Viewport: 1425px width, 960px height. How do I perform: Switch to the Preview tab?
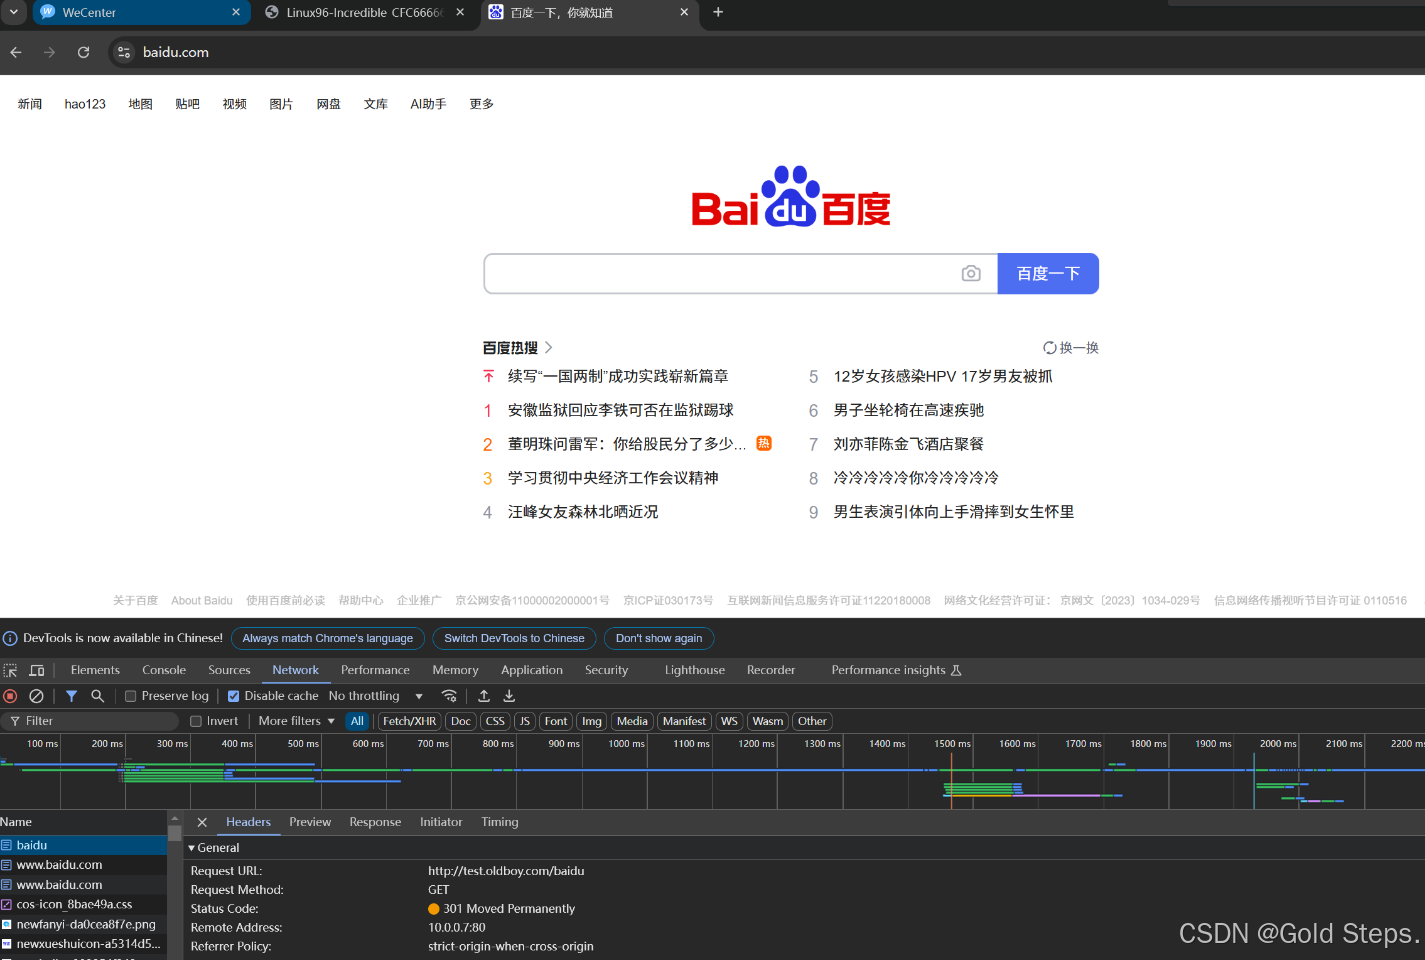(x=310, y=822)
